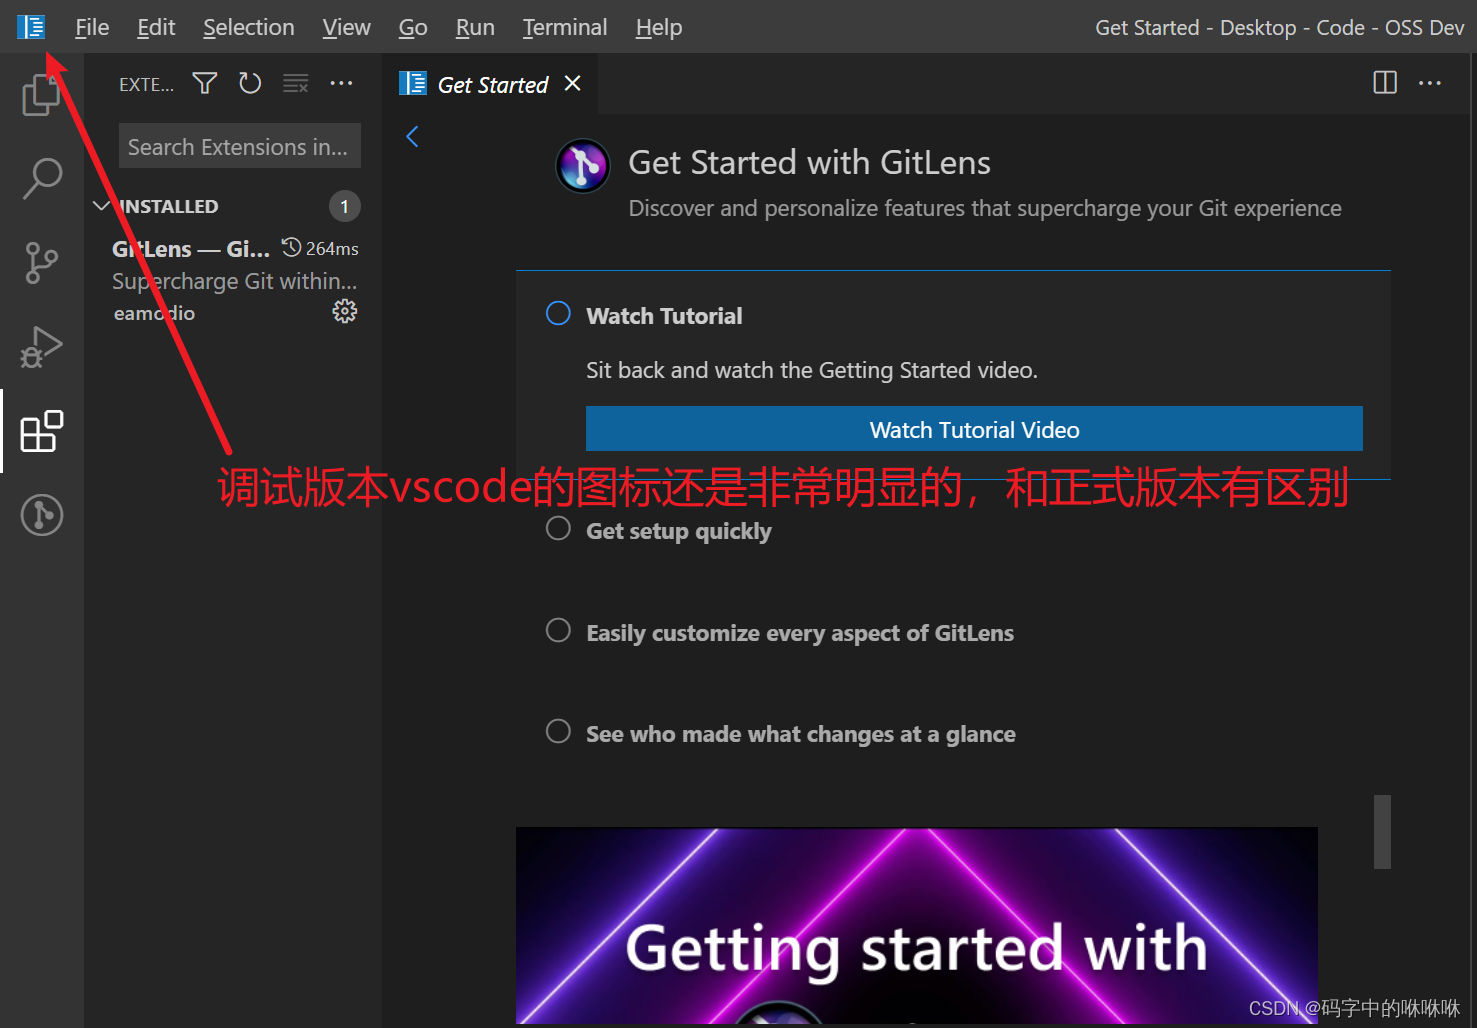Open Extensions panel more actions menu
This screenshot has height=1028, width=1477.
341,83
